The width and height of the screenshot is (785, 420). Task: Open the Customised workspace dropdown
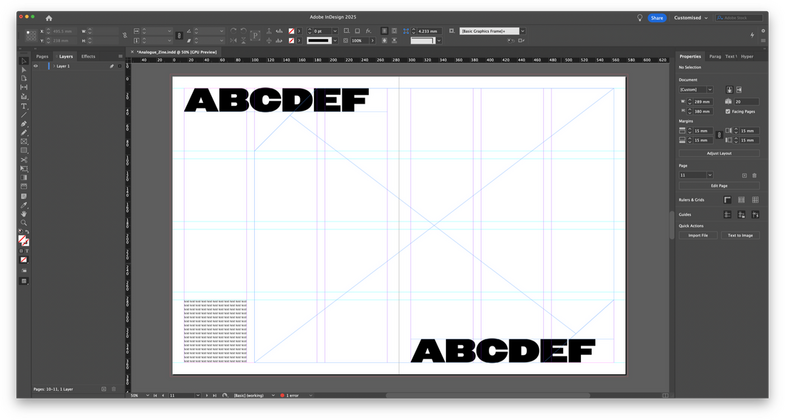point(690,18)
